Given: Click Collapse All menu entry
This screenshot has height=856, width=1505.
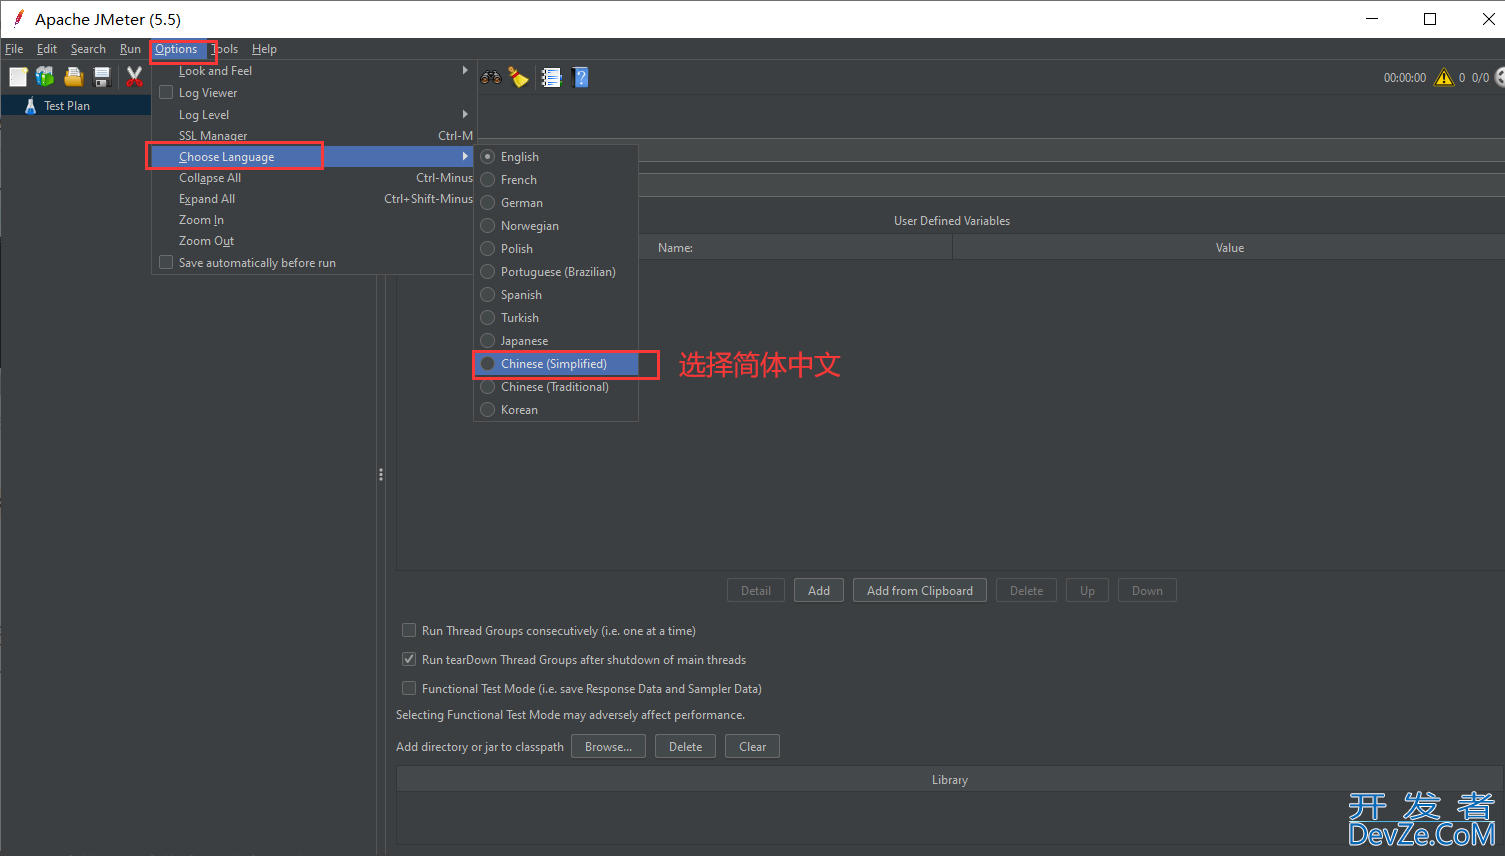Looking at the screenshot, I should (312, 177).
